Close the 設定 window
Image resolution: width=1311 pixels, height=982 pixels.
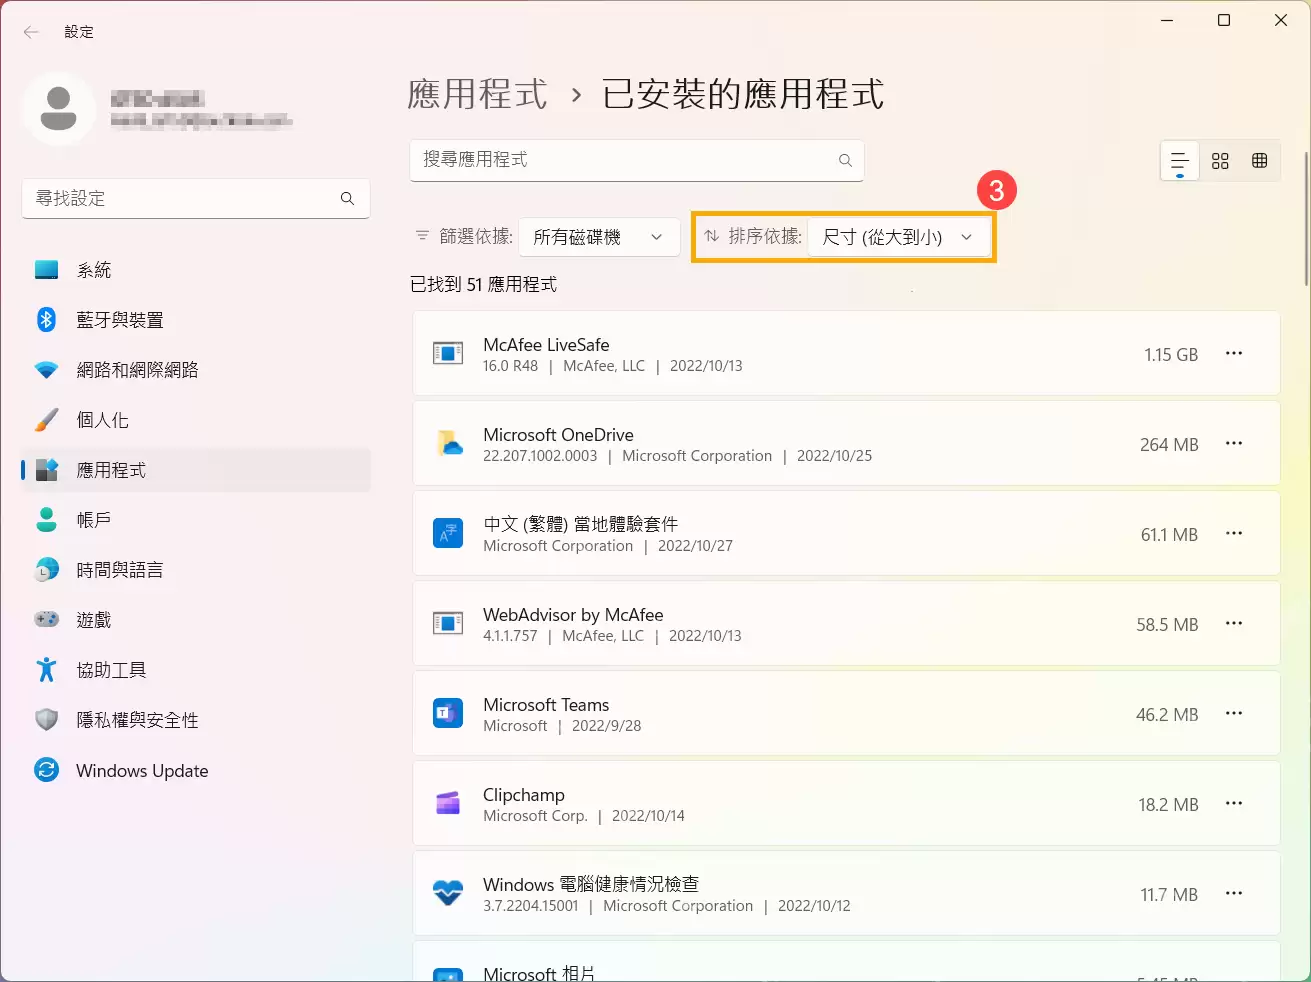pos(1281,21)
